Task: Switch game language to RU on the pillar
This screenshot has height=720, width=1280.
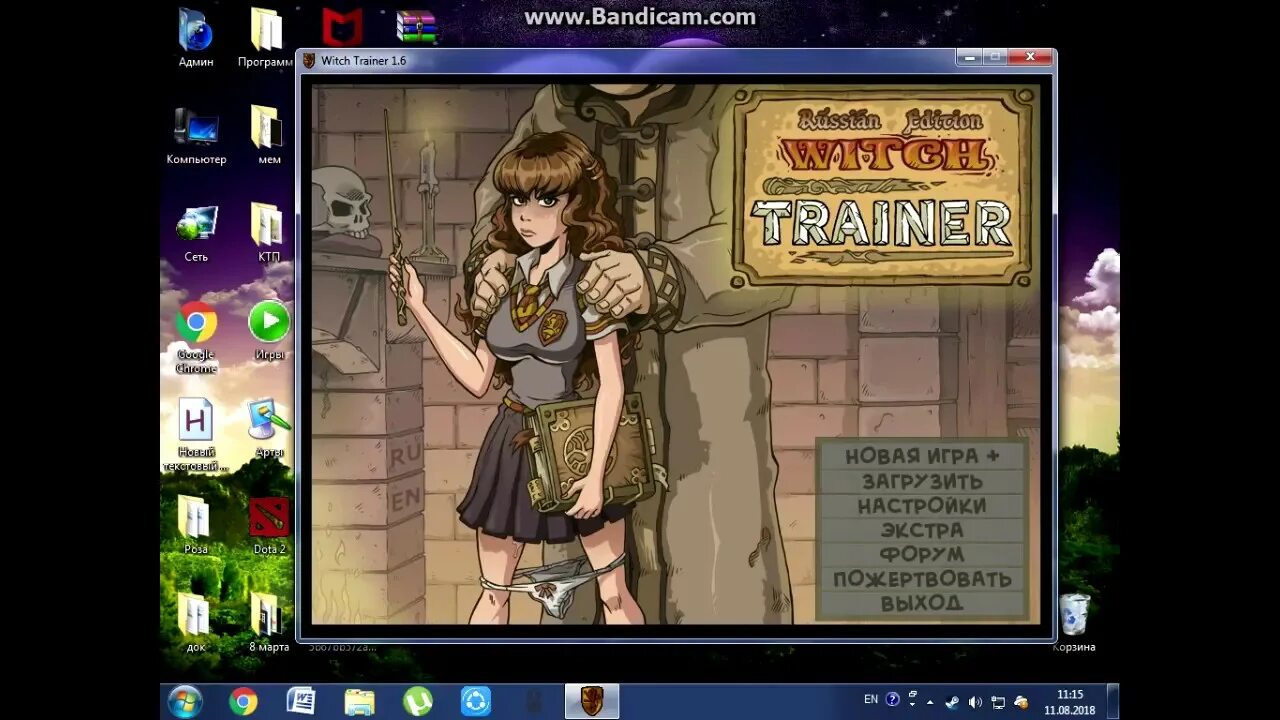Action: tap(405, 454)
